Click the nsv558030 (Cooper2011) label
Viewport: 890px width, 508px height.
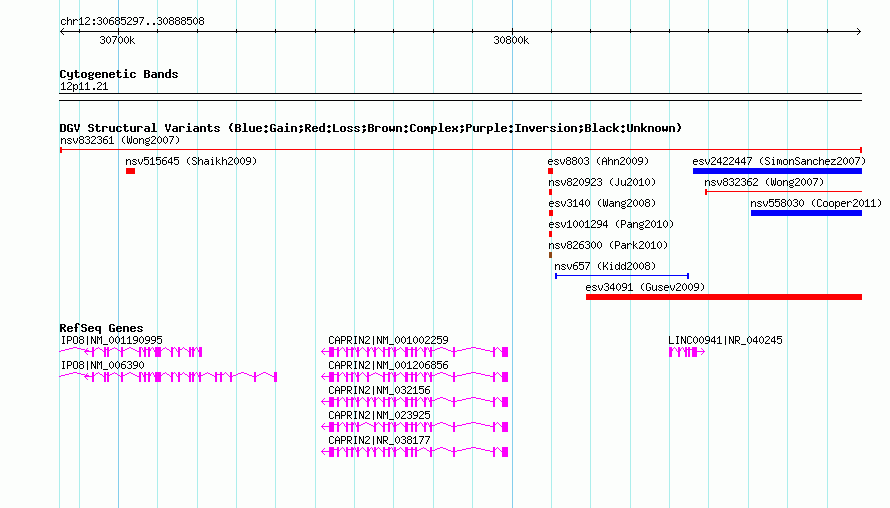click(x=816, y=203)
